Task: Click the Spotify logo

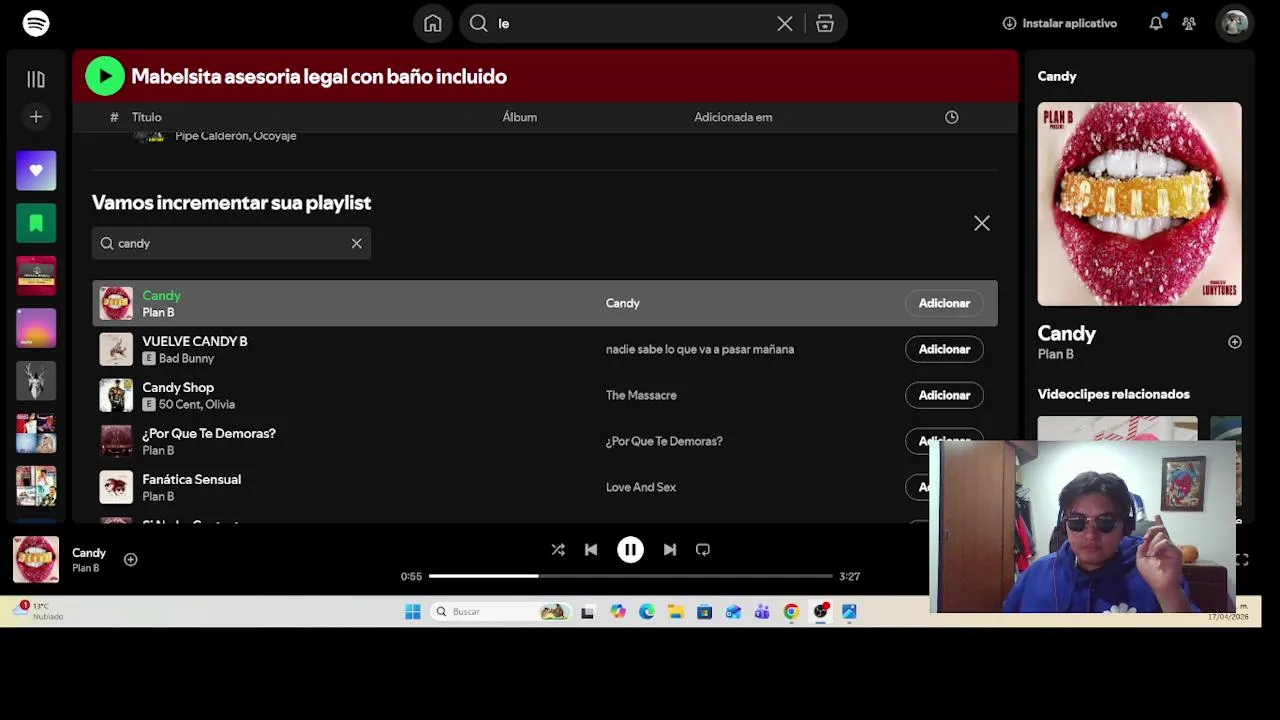Action: point(36,23)
